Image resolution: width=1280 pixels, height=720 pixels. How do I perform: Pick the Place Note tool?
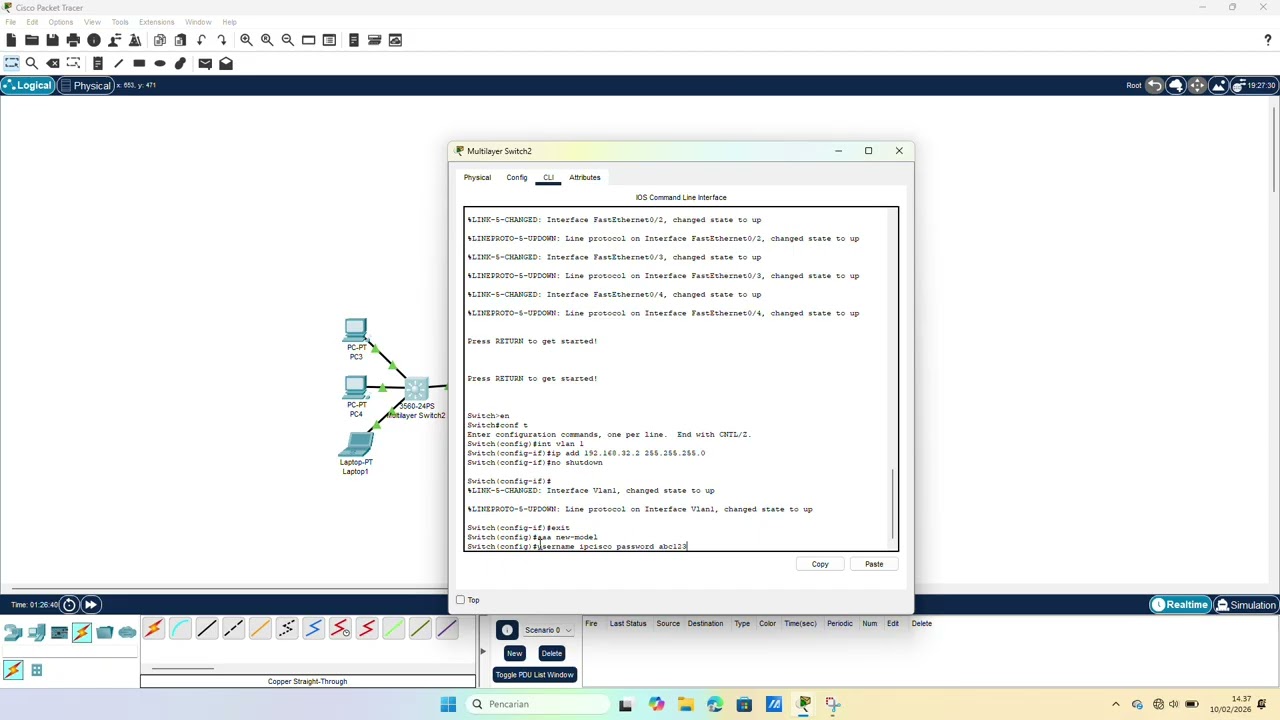click(x=98, y=63)
